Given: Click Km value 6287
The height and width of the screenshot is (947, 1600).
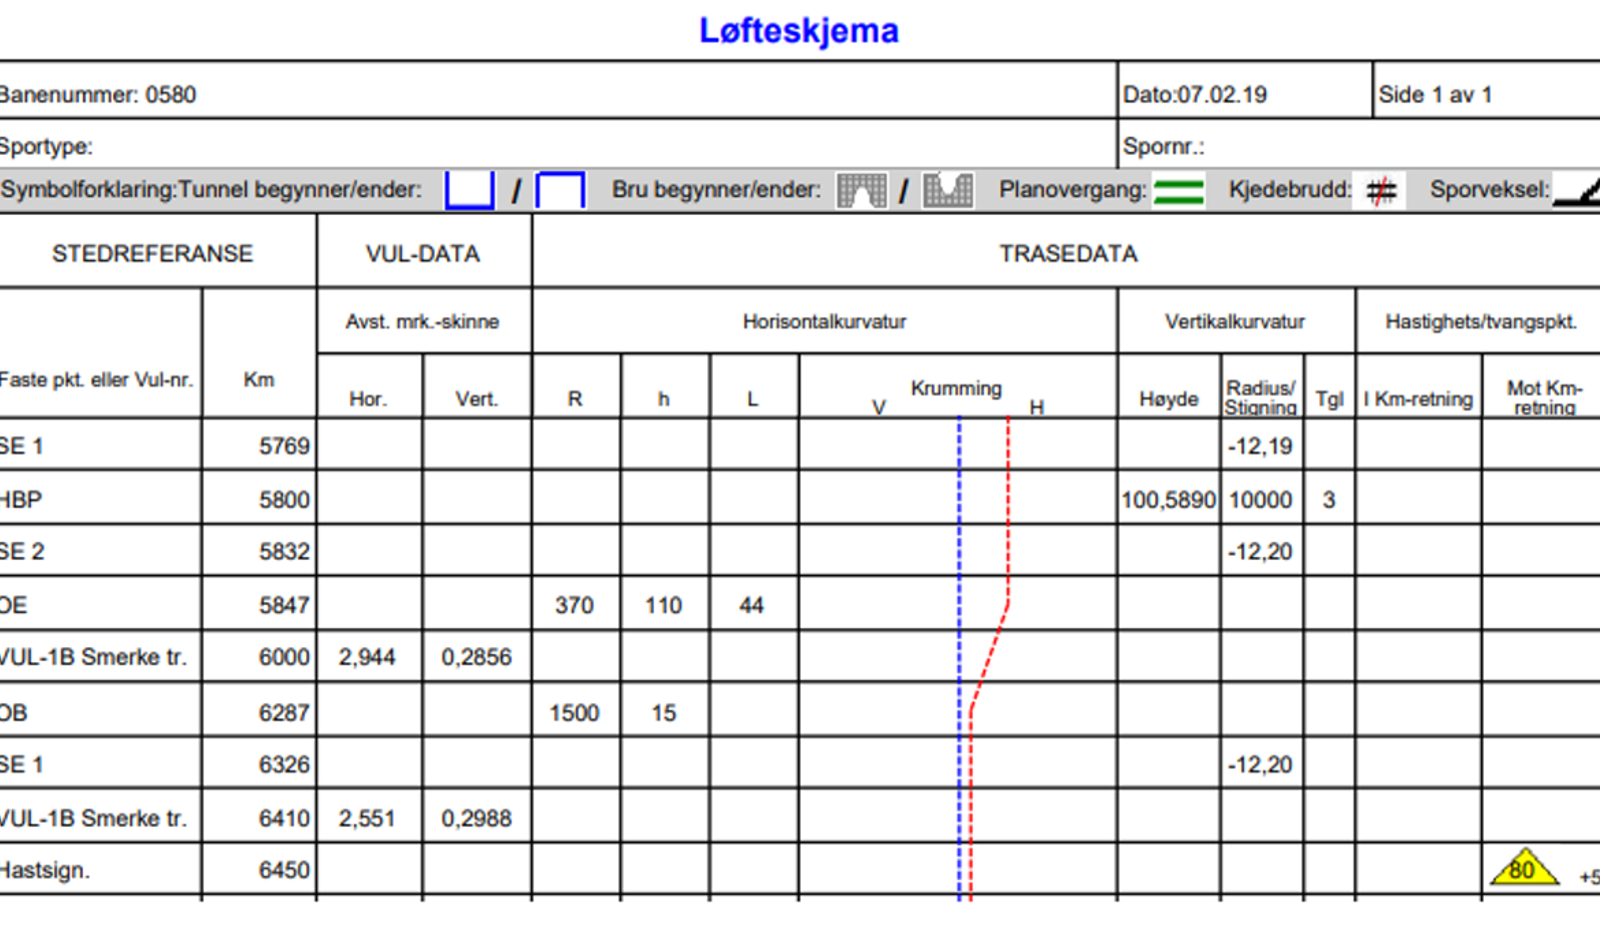Looking at the screenshot, I should [x=284, y=713].
